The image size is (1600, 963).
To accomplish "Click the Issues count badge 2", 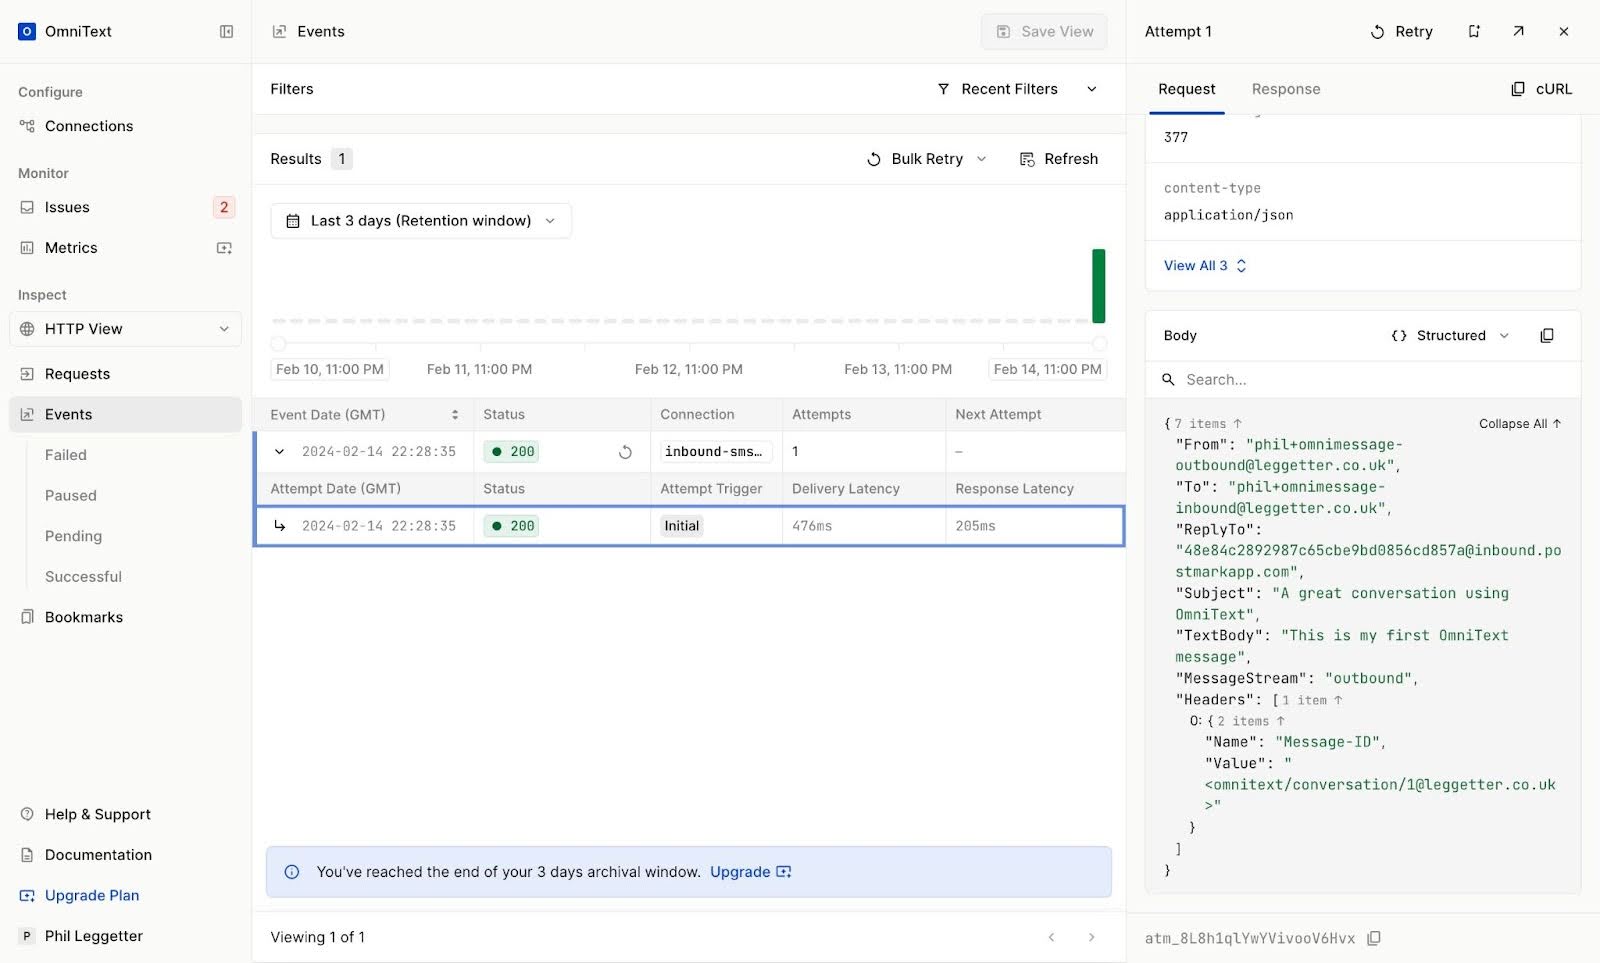I will 224,207.
